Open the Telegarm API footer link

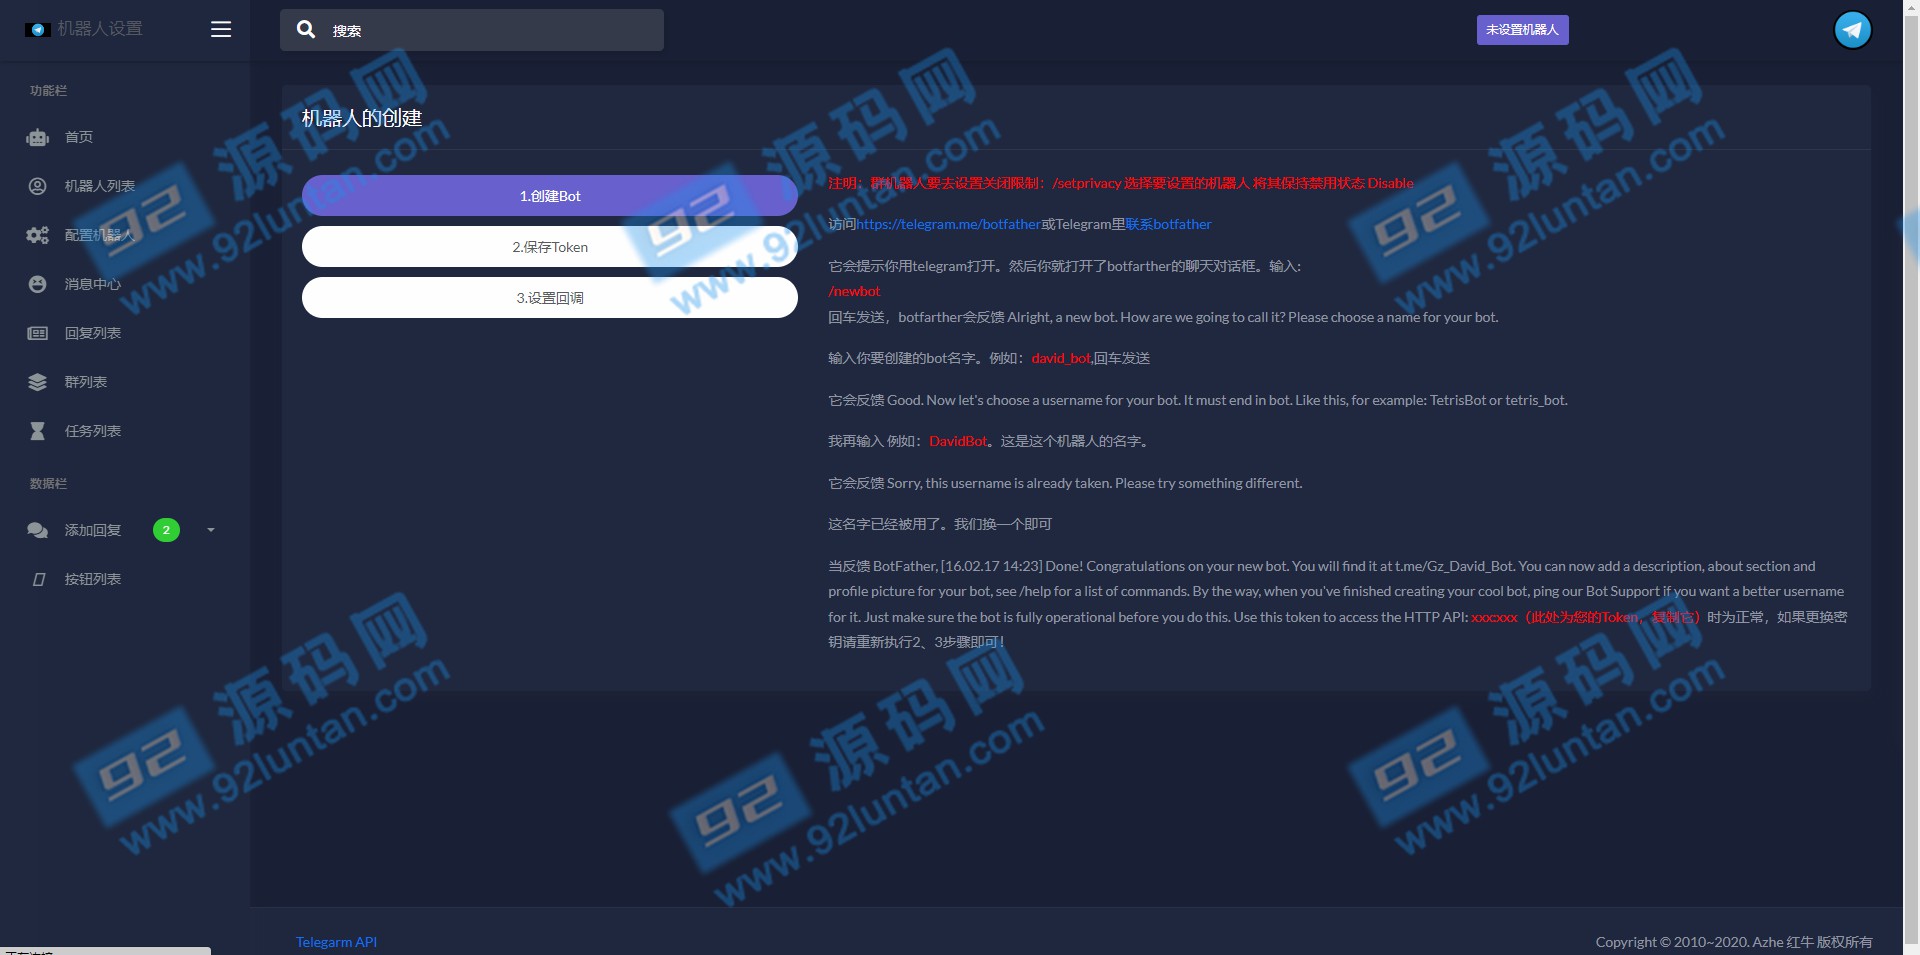click(x=336, y=942)
